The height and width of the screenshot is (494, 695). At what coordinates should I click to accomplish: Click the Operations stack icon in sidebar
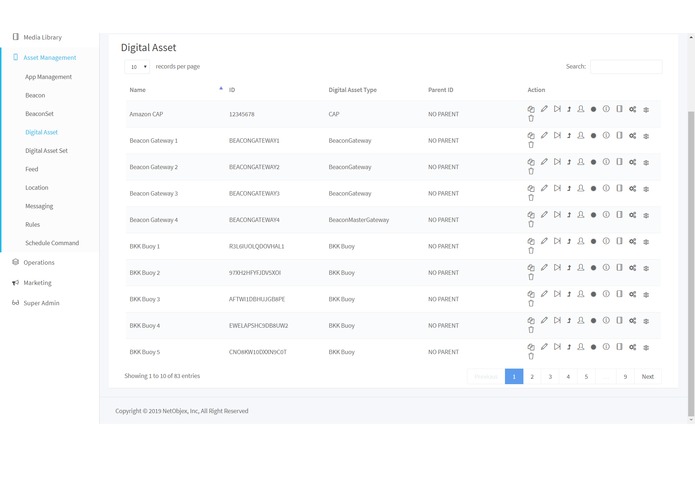point(16,262)
